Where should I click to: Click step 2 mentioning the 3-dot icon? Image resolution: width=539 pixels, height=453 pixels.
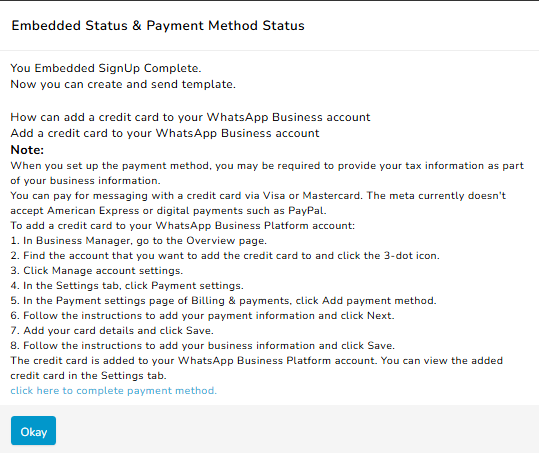[x=225, y=256]
